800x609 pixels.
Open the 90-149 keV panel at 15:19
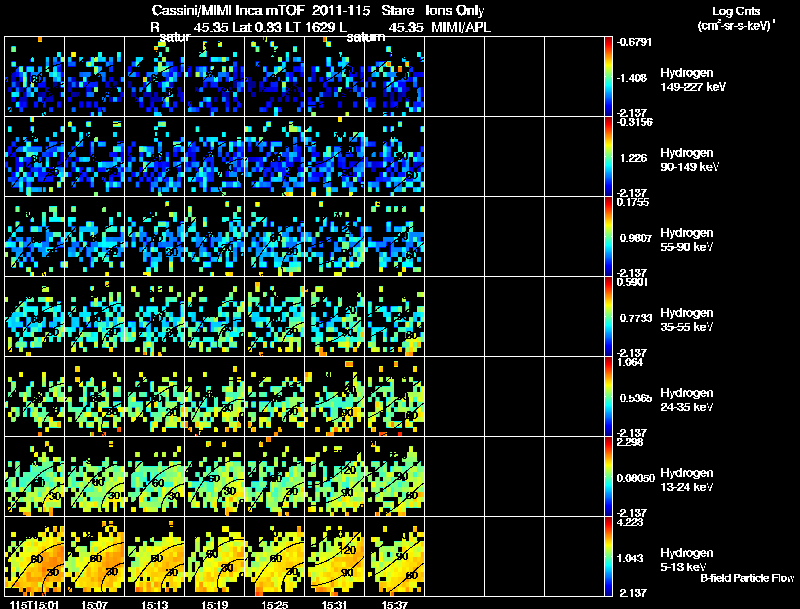click(214, 157)
